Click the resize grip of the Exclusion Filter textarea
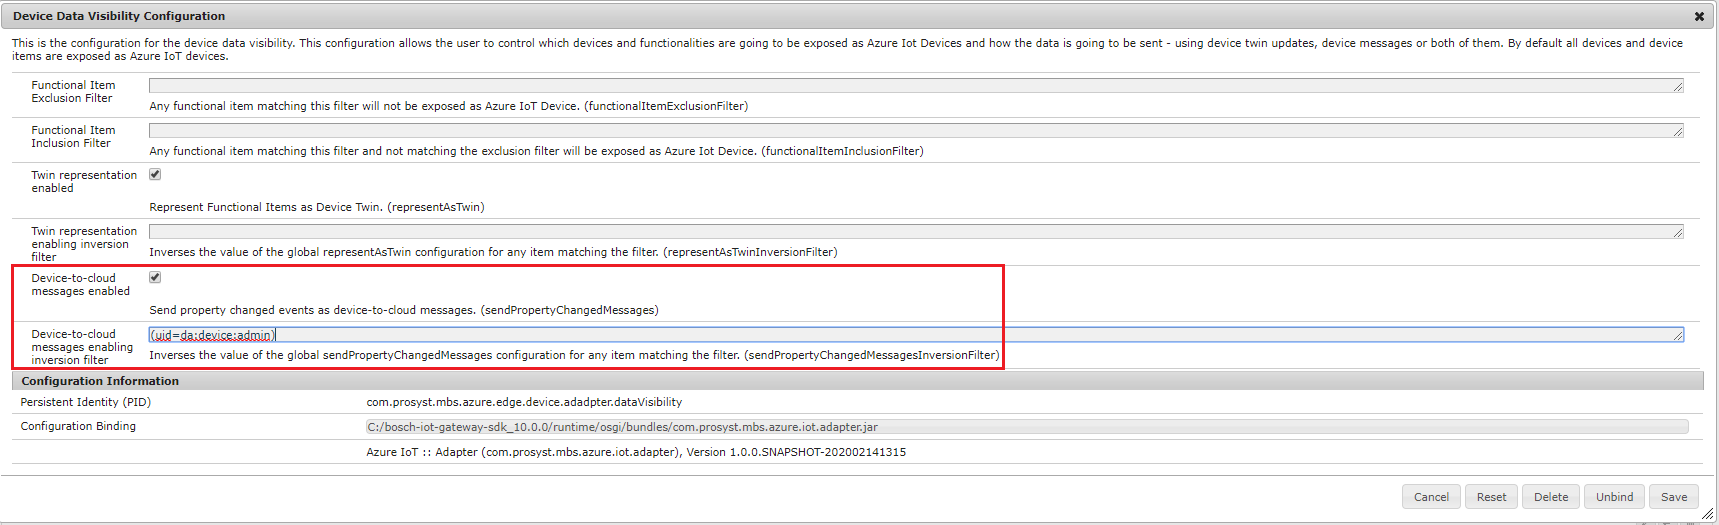 (1678, 87)
